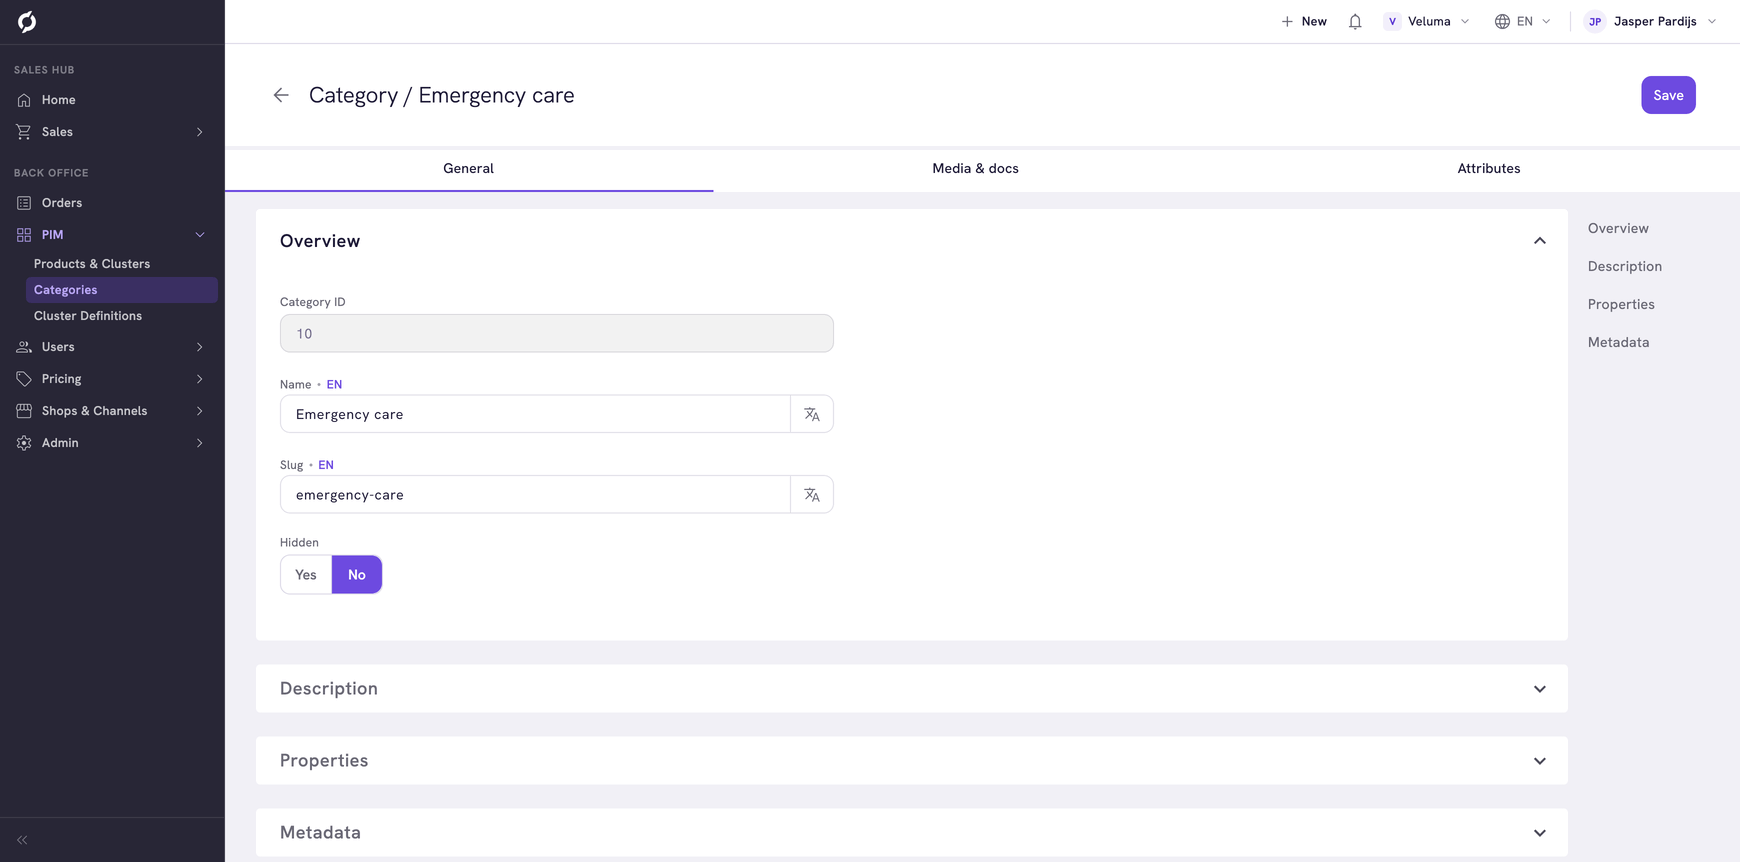The height and width of the screenshot is (862, 1740).
Task: Expand the Description section
Action: point(1540,689)
